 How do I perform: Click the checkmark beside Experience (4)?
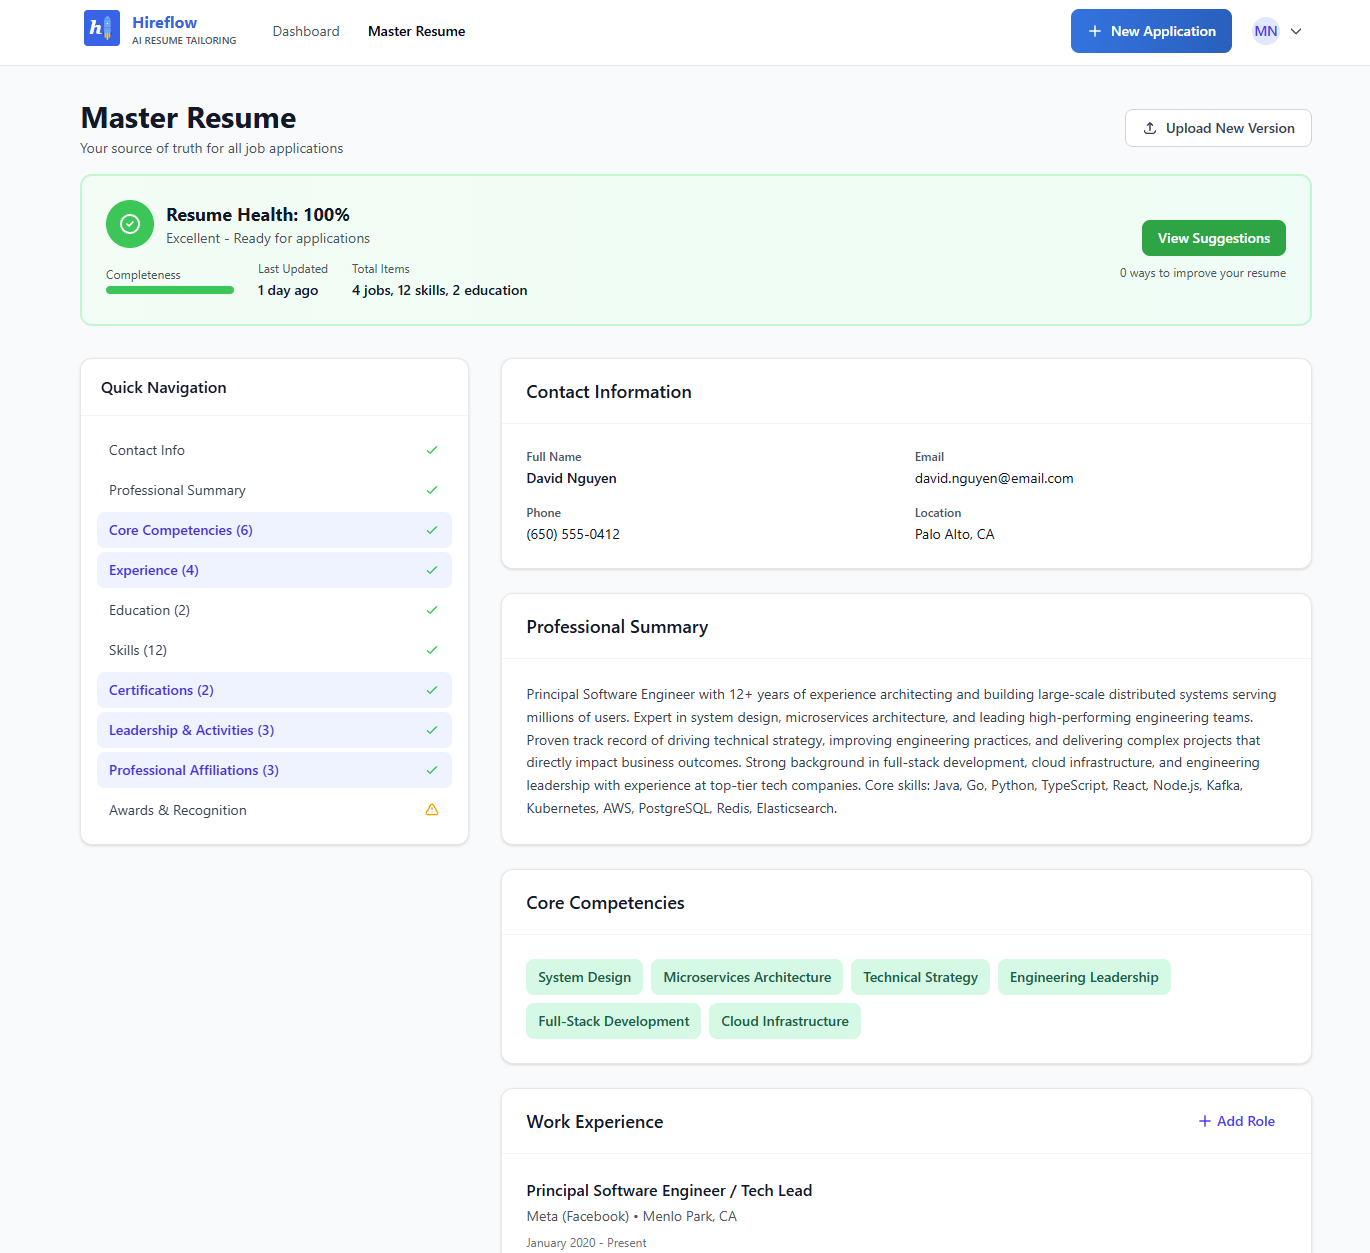pos(432,570)
